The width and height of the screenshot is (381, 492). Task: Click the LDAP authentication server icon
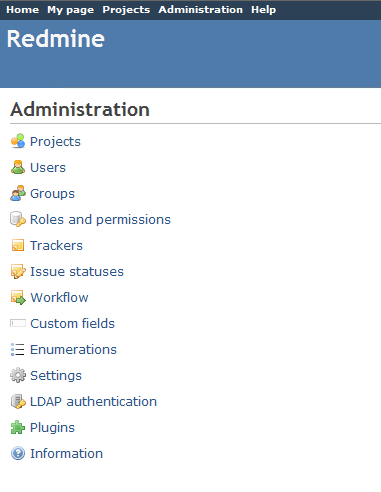(18, 401)
